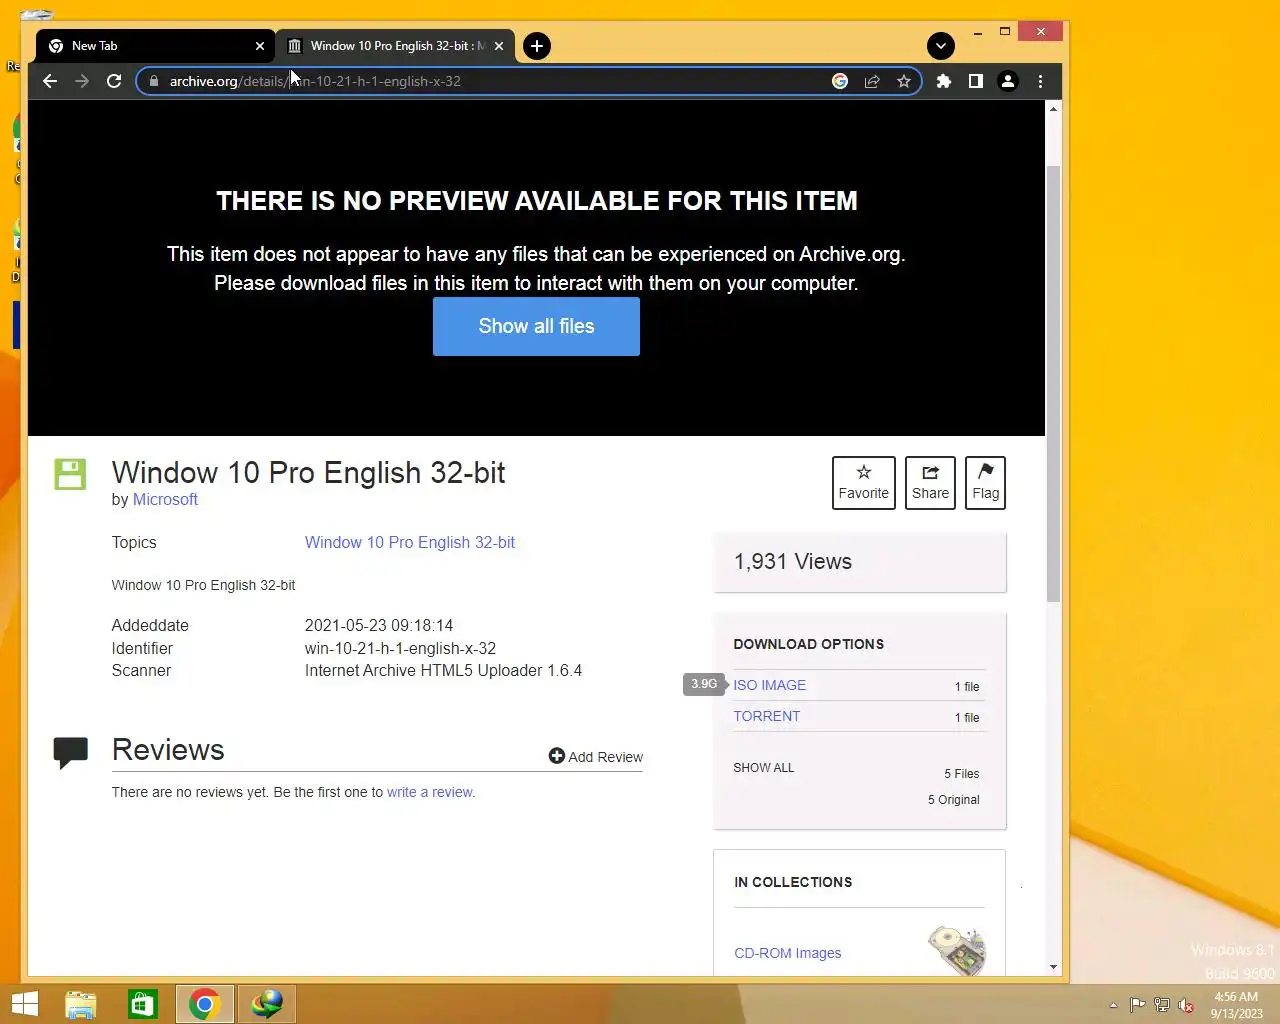
Task: Toggle the Chrome side panel icon
Action: pyautogui.click(x=975, y=81)
